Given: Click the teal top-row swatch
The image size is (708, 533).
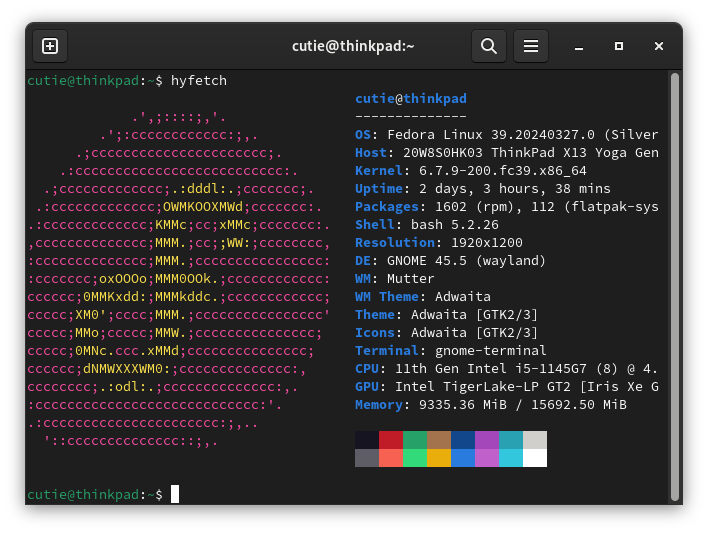Looking at the screenshot, I should 511,440.
